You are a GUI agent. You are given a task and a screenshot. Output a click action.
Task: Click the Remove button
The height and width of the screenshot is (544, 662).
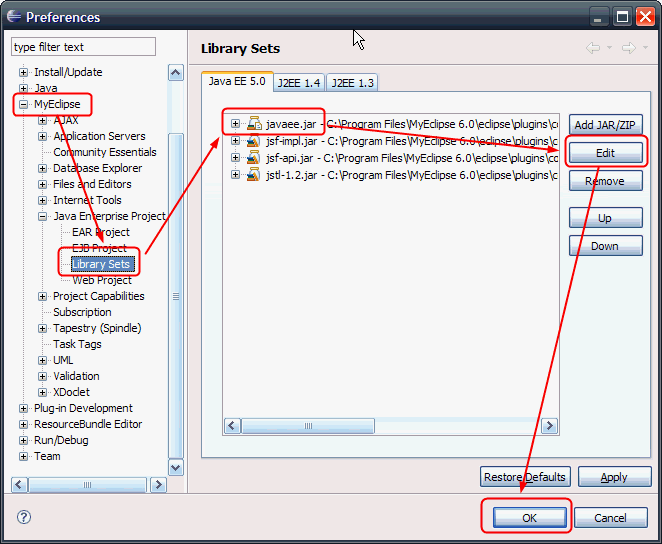605,181
